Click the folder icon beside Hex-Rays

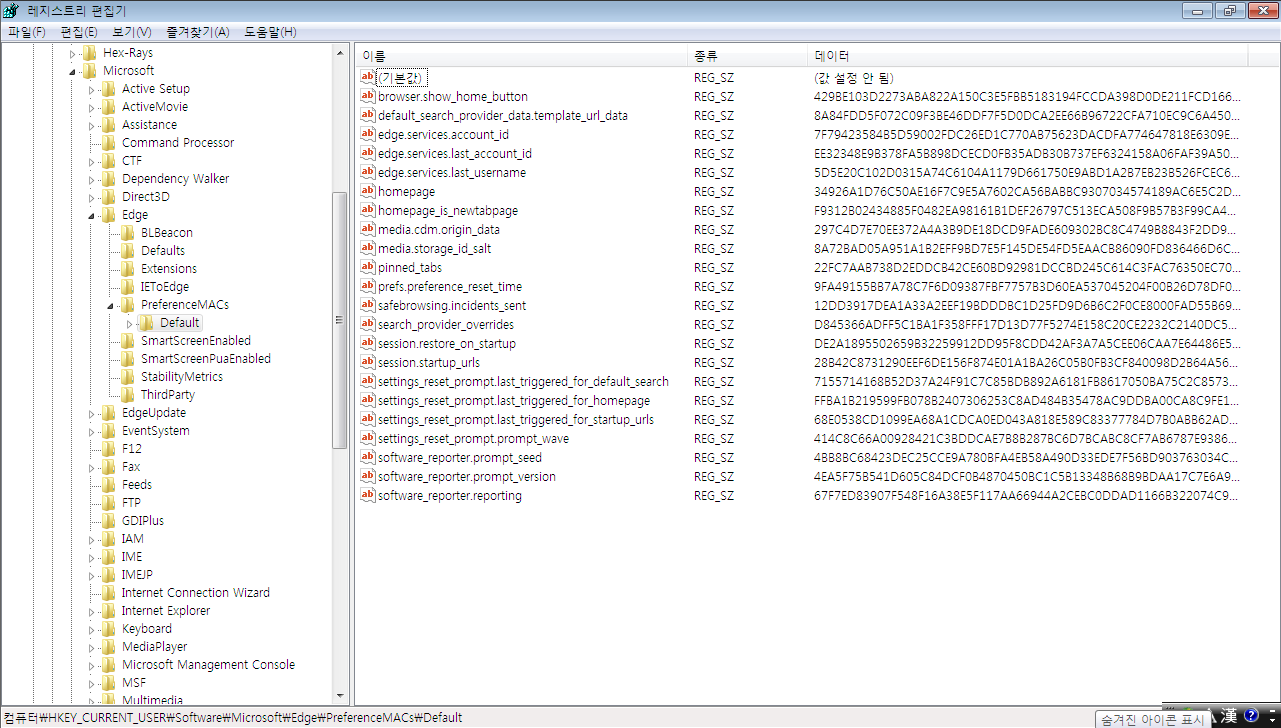tap(90, 53)
